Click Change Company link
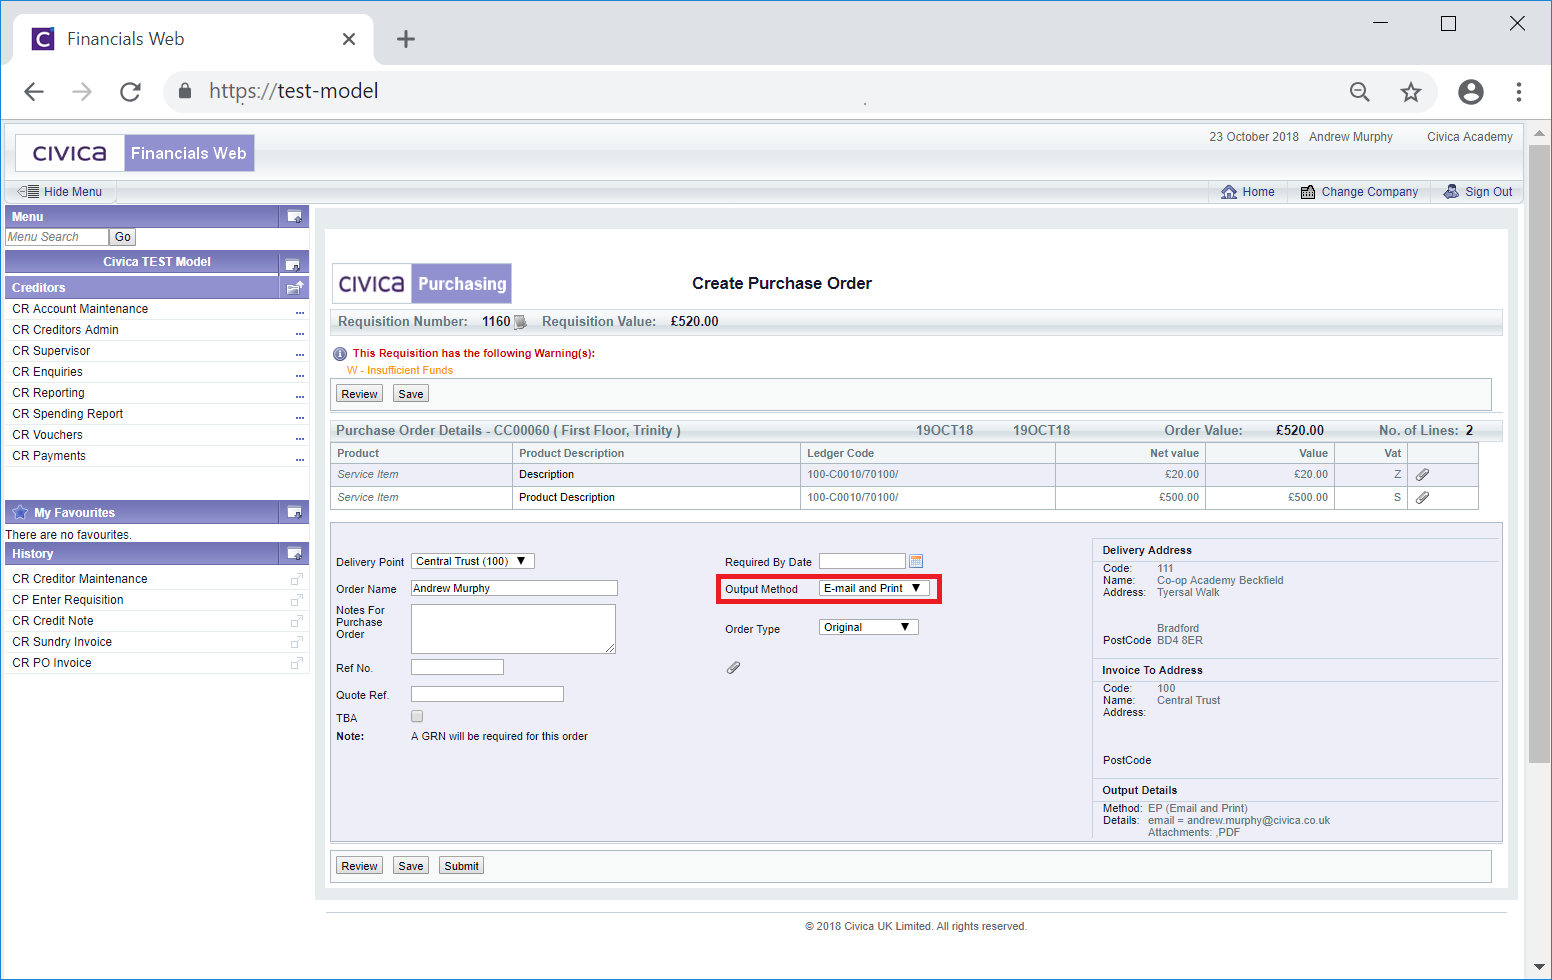This screenshot has width=1552, height=980. pyautogui.click(x=1359, y=192)
